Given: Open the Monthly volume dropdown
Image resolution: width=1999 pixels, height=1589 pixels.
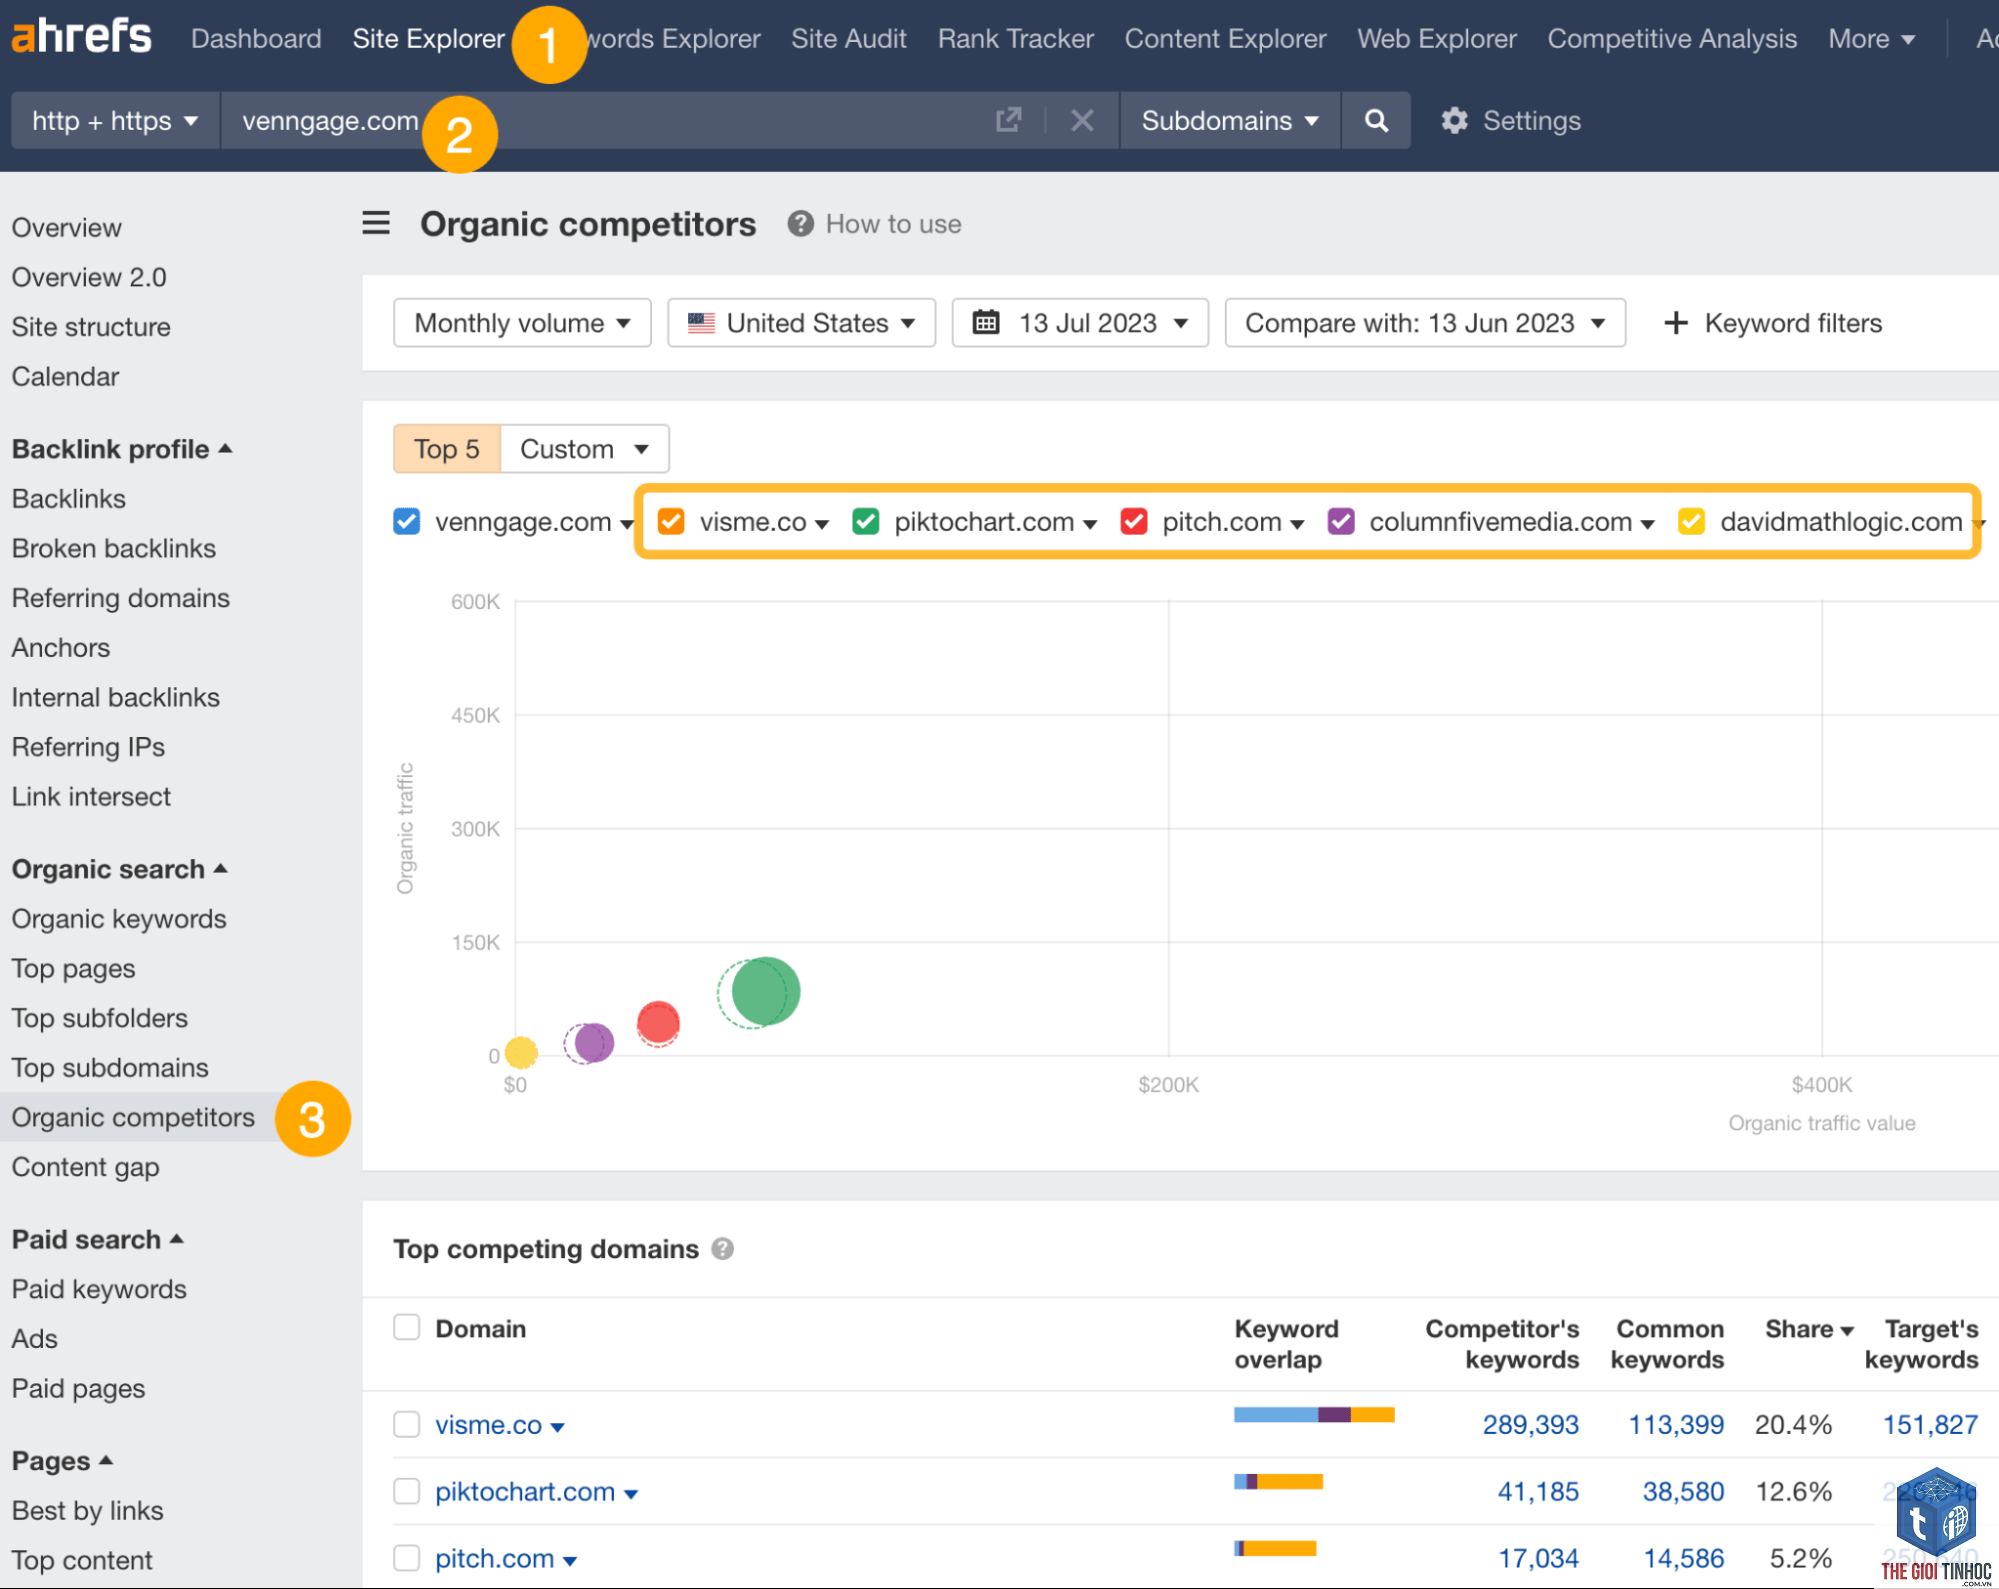Looking at the screenshot, I should click(x=522, y=322).
